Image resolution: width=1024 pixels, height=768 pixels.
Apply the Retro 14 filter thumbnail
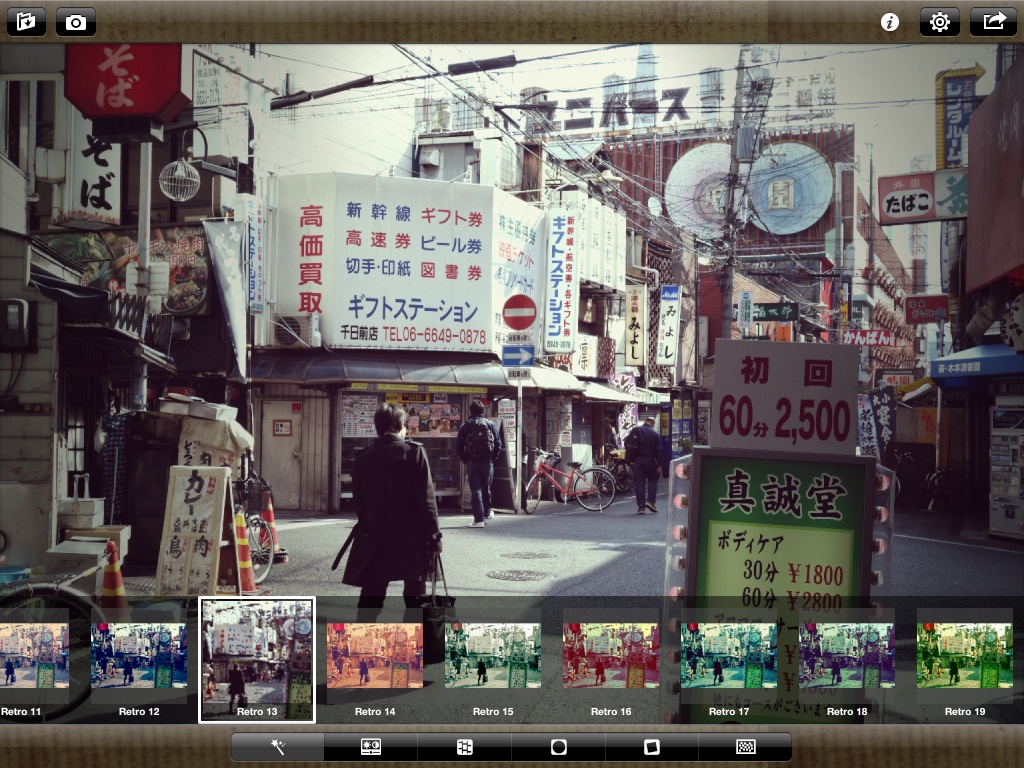[375, 656]
